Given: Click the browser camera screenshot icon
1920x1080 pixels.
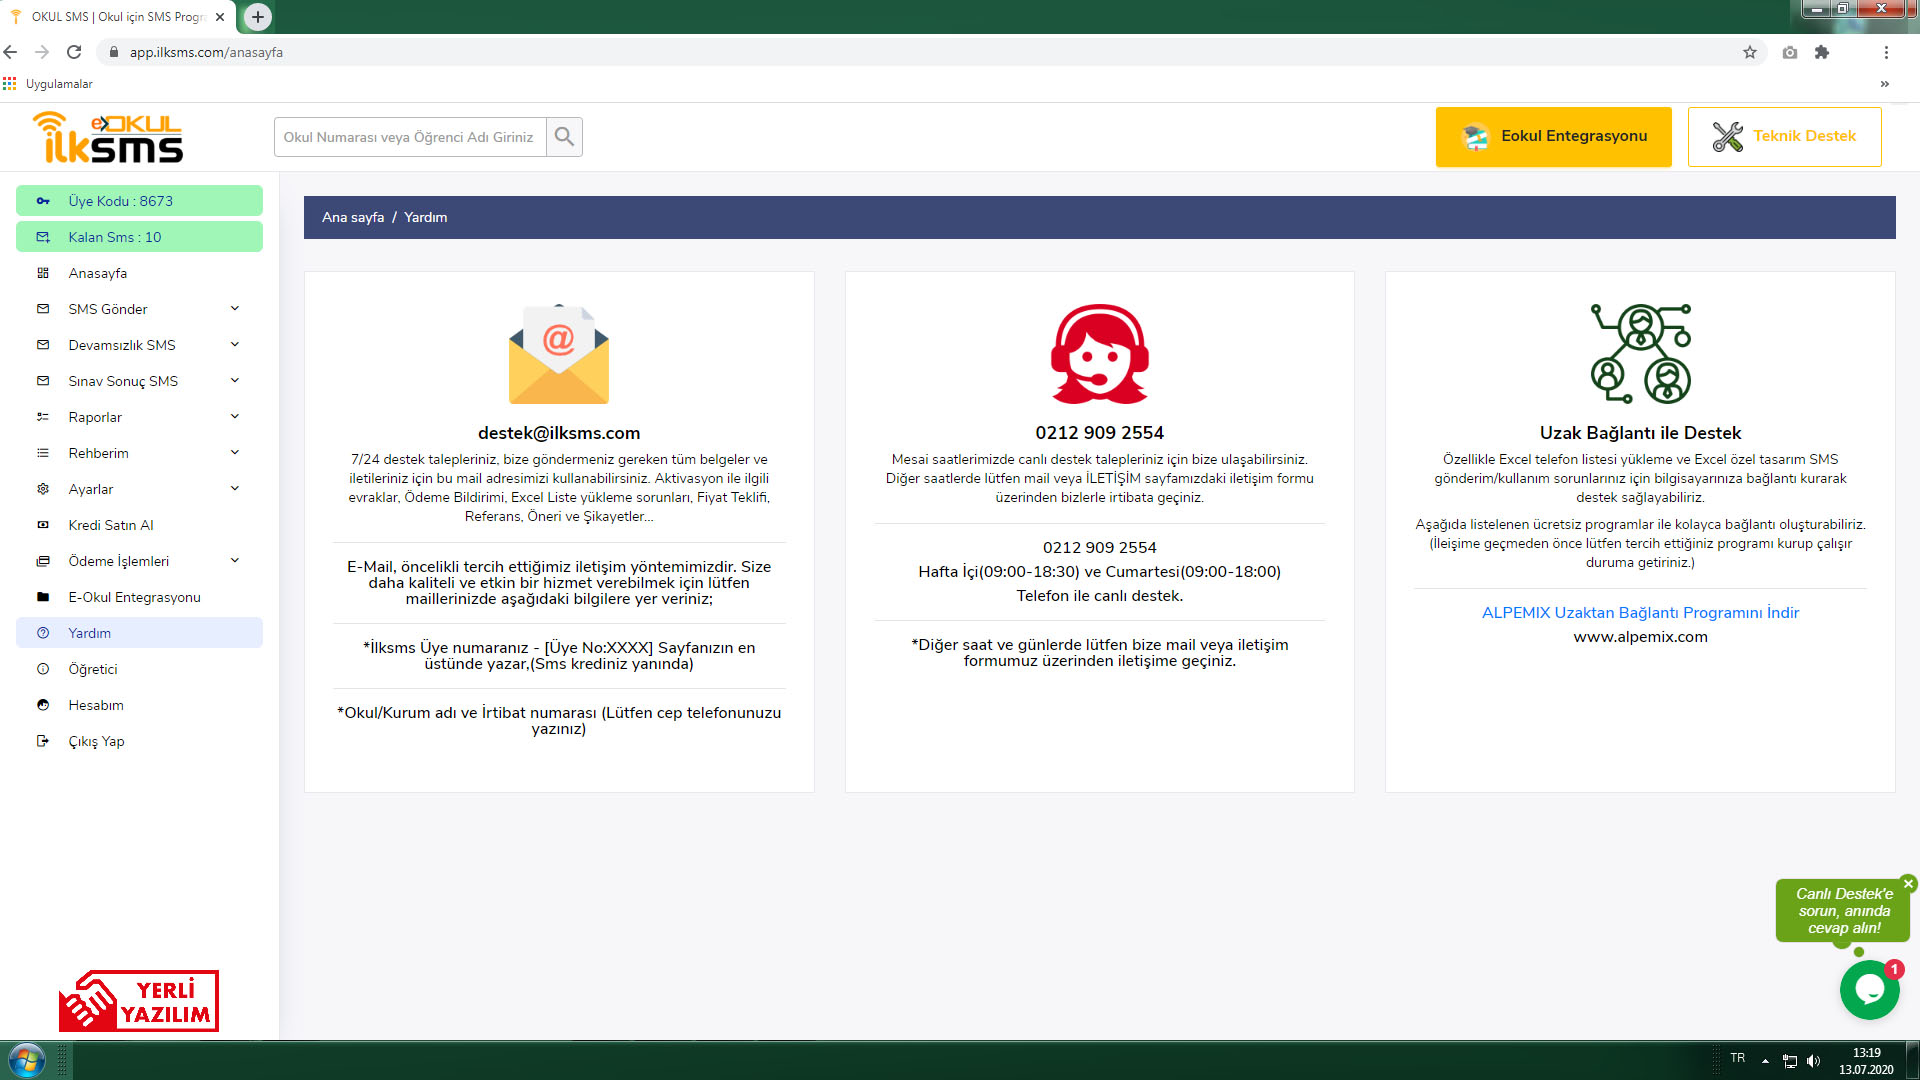Looking at the screenshot, I should 1790,52.
